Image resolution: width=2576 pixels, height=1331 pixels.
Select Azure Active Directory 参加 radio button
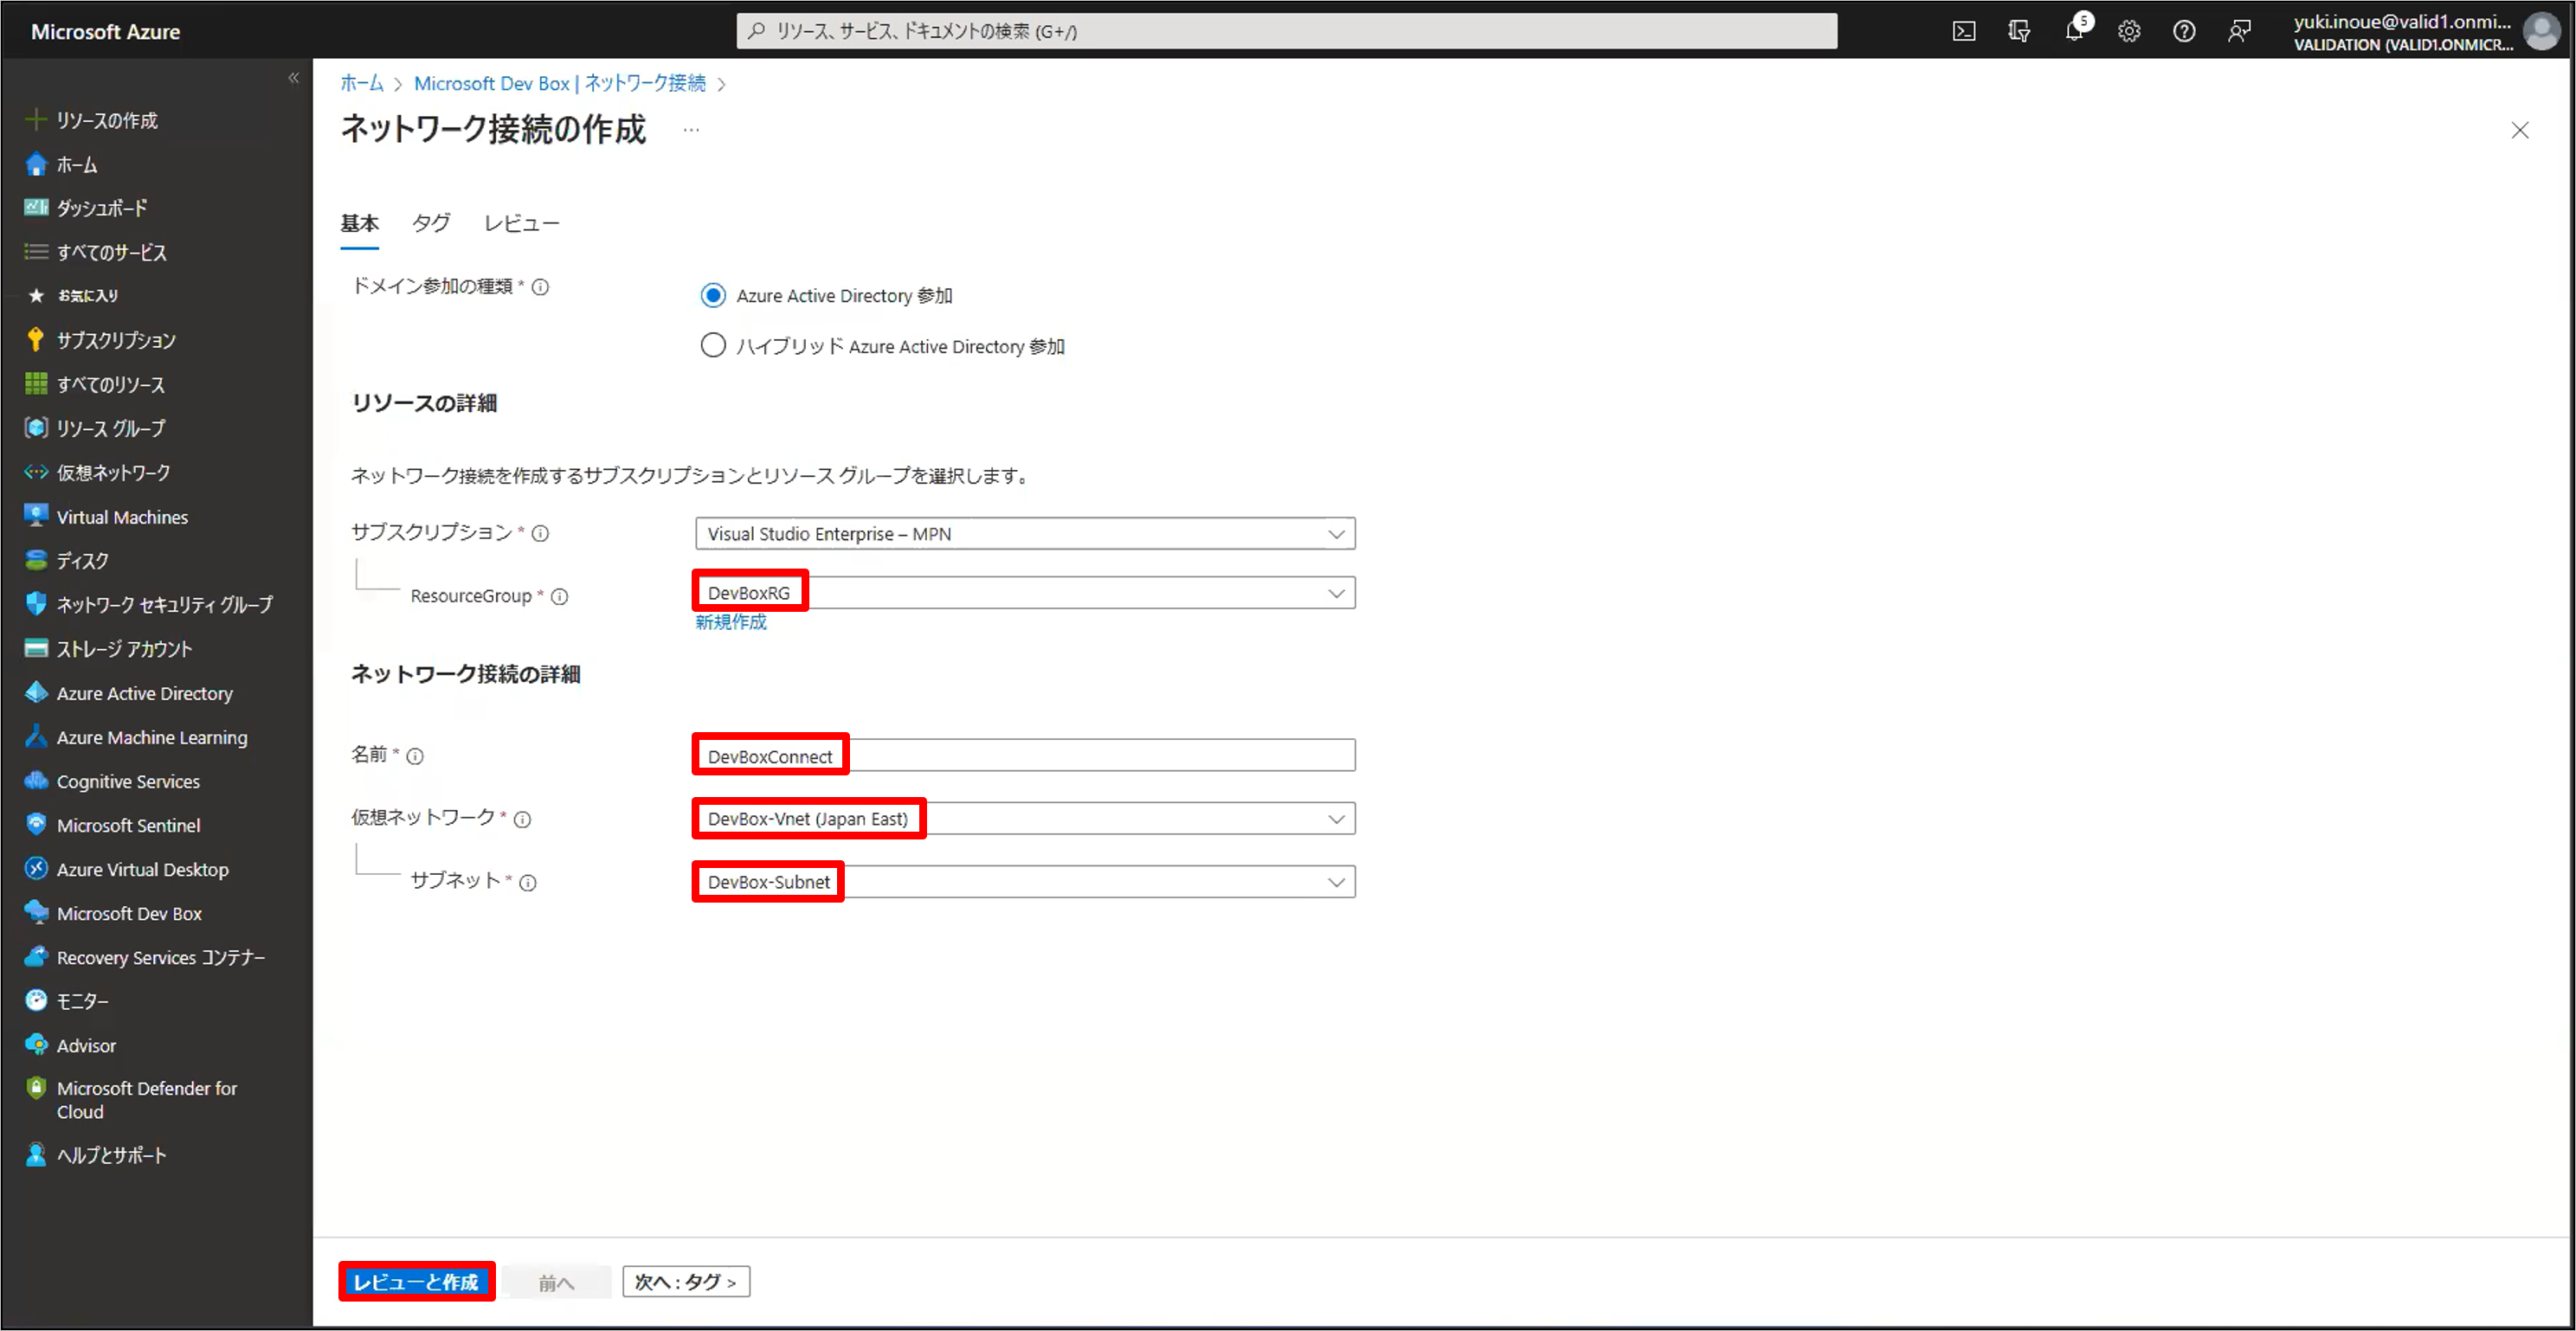click(x=713, y=295)
